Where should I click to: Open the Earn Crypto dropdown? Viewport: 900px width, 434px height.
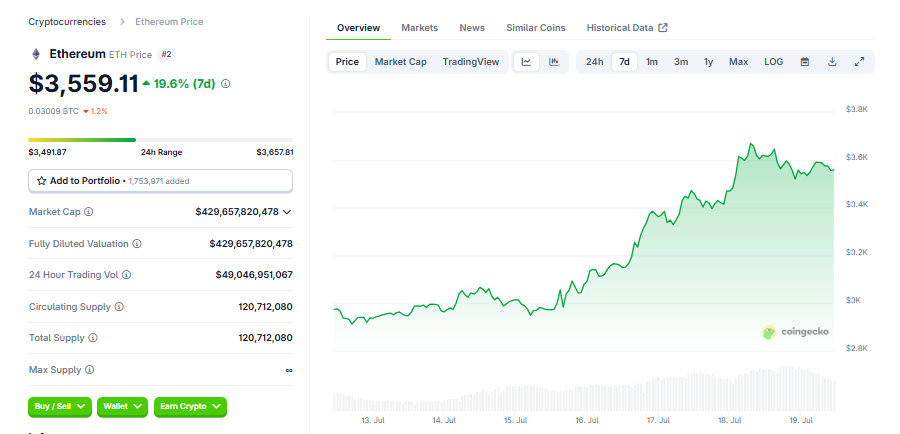[x=191, y=406]
